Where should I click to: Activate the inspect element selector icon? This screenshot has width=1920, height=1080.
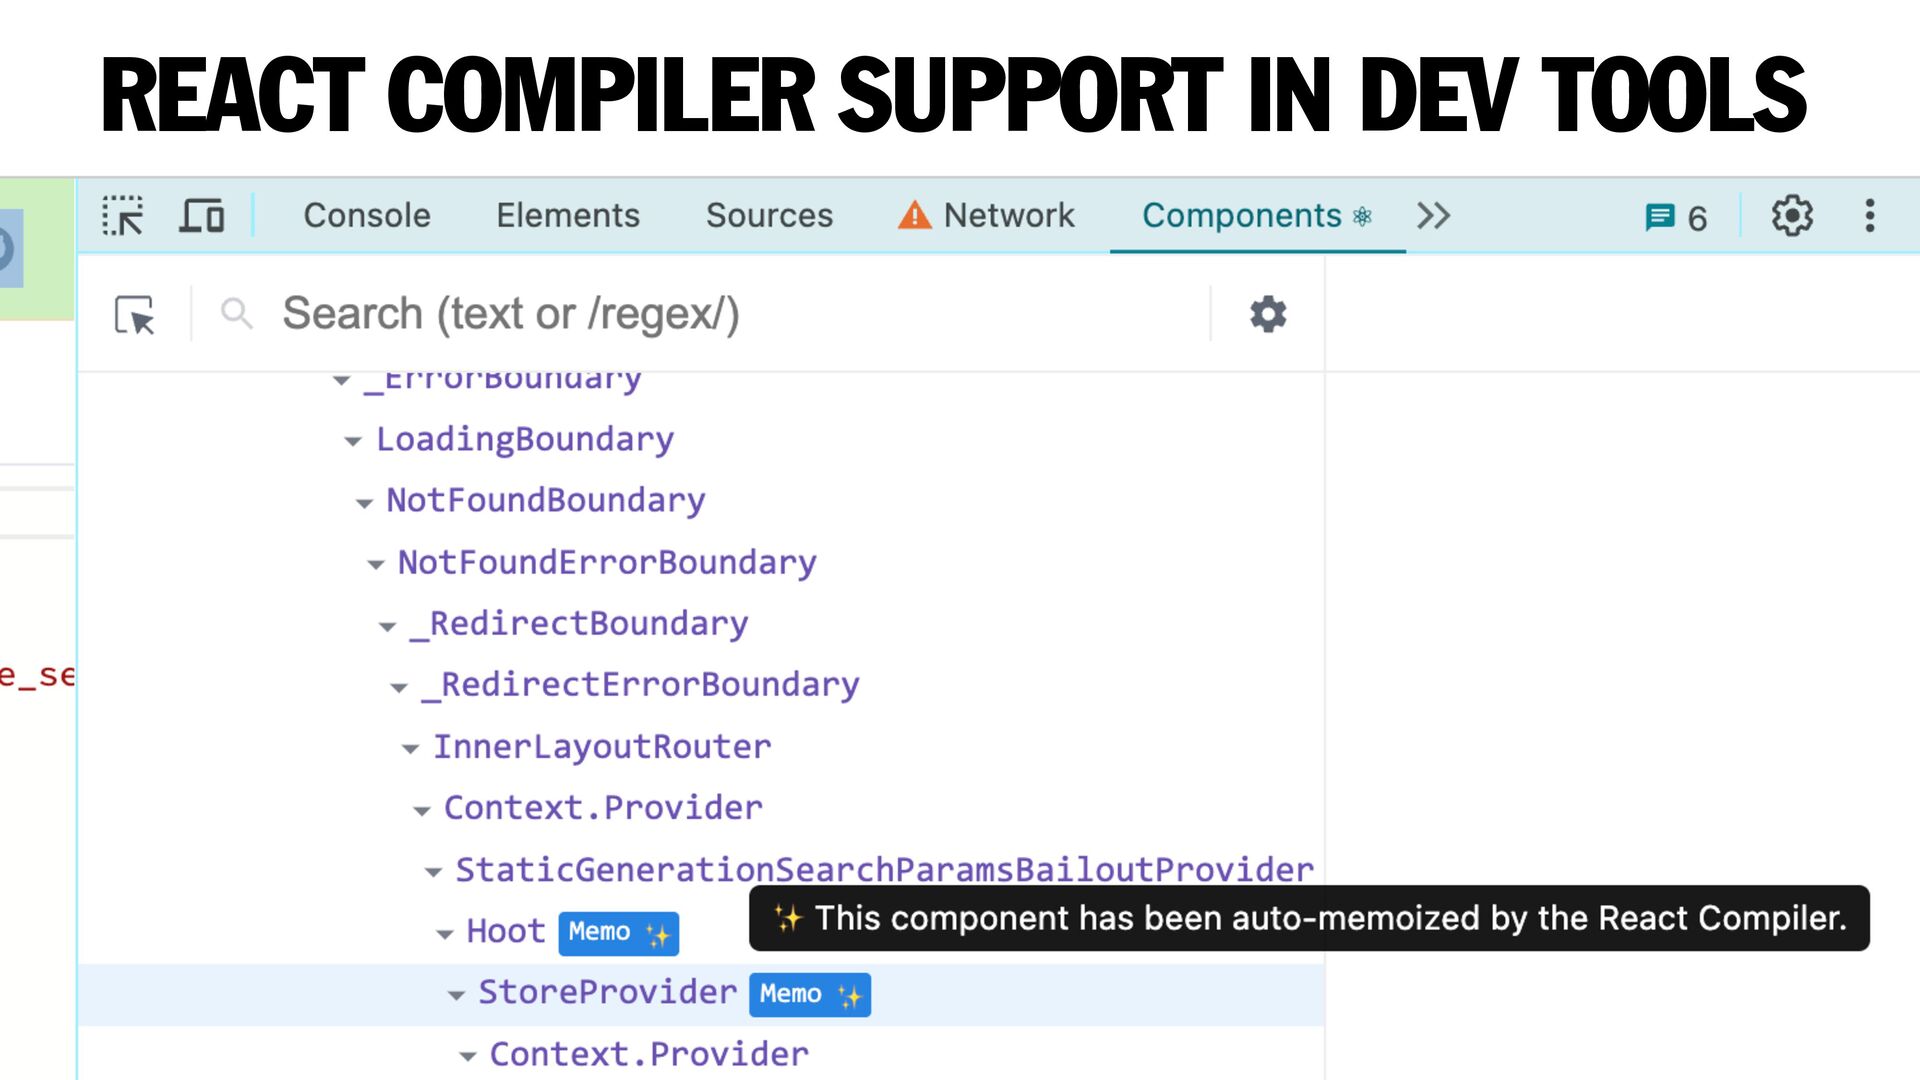pyautogui.click(x=123, y=216)
